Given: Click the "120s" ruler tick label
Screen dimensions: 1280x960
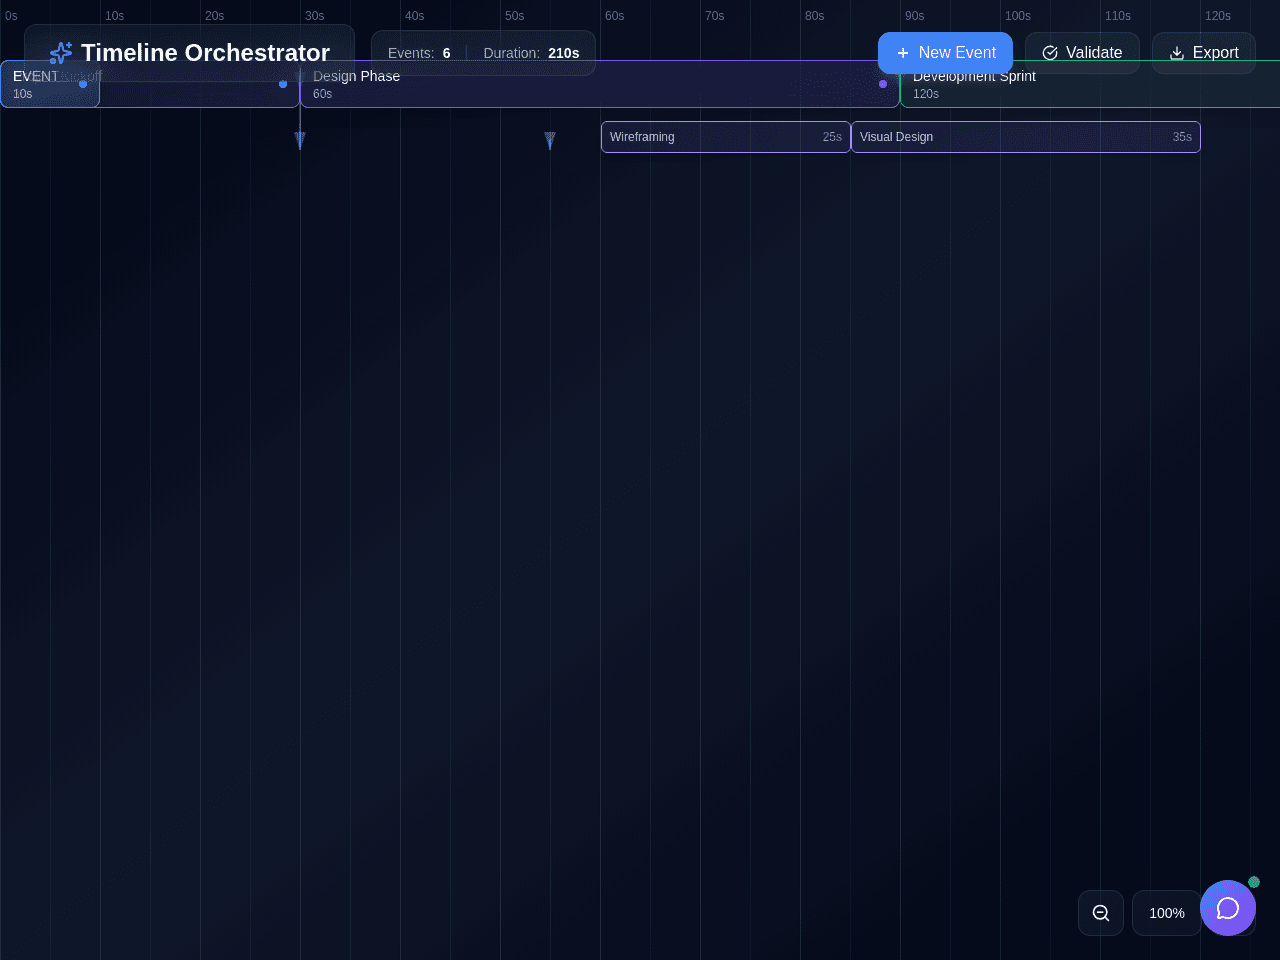Looking at the screenshot, I should 1218,16.
